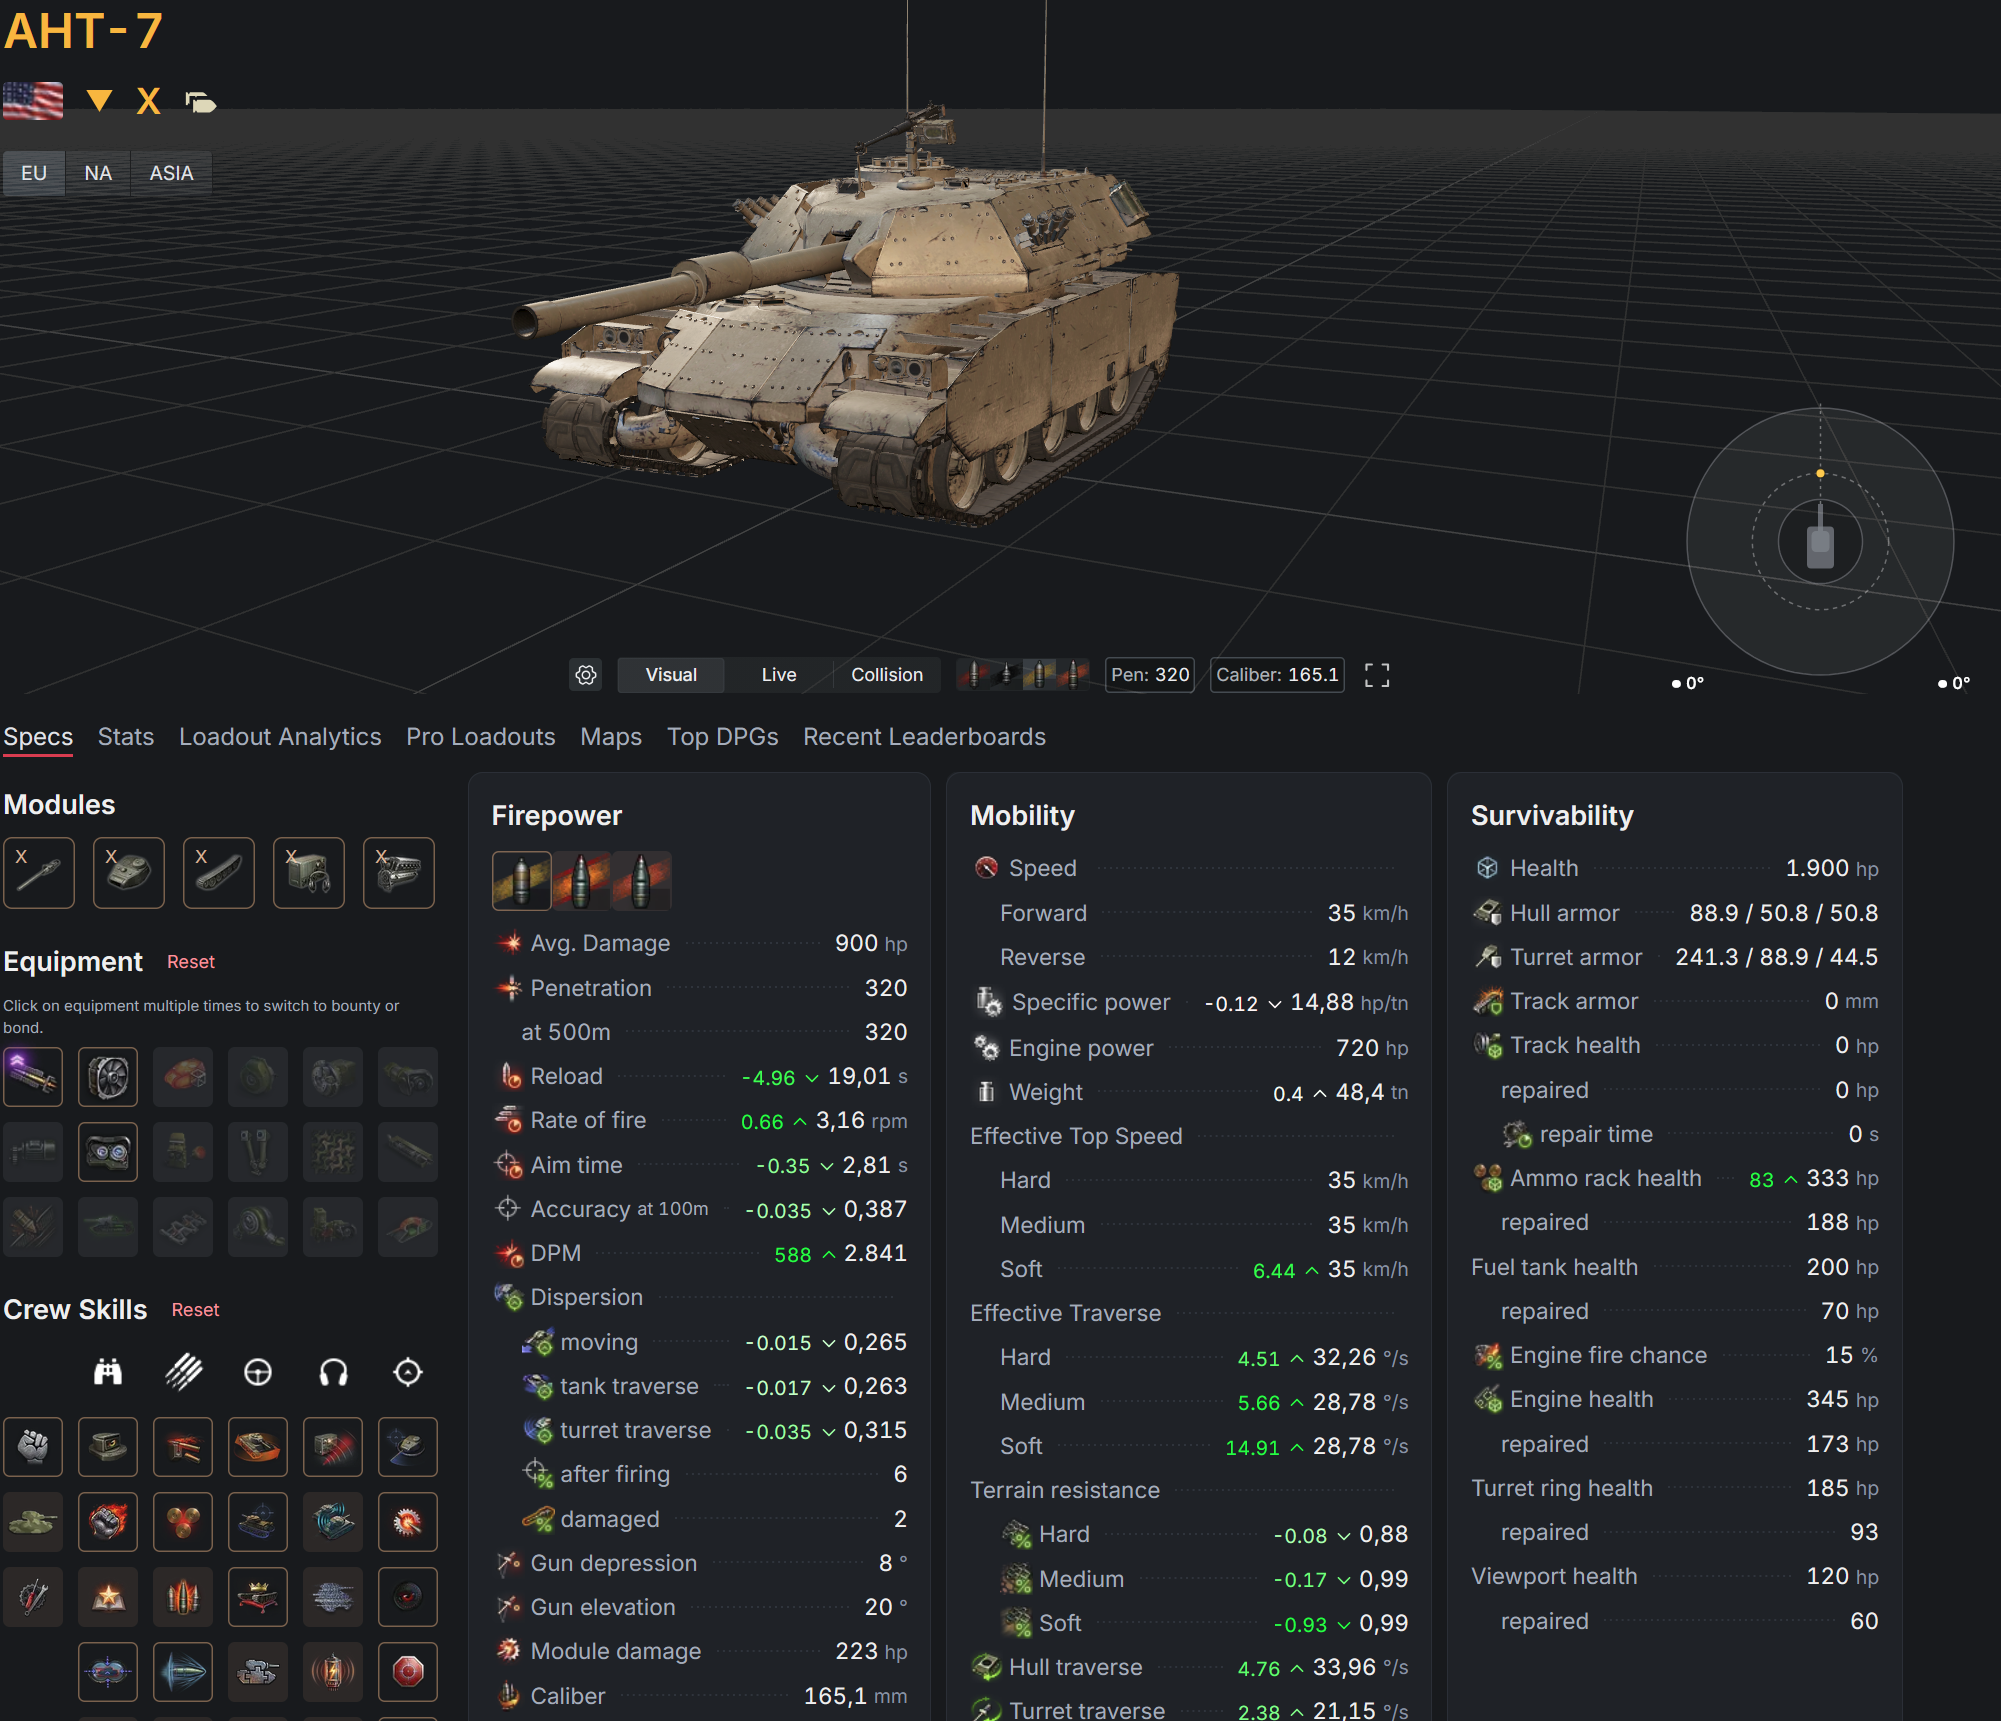Select the ASIA server region
The height and width of the screenshot is (1721, 2001).
click(171, 173)
